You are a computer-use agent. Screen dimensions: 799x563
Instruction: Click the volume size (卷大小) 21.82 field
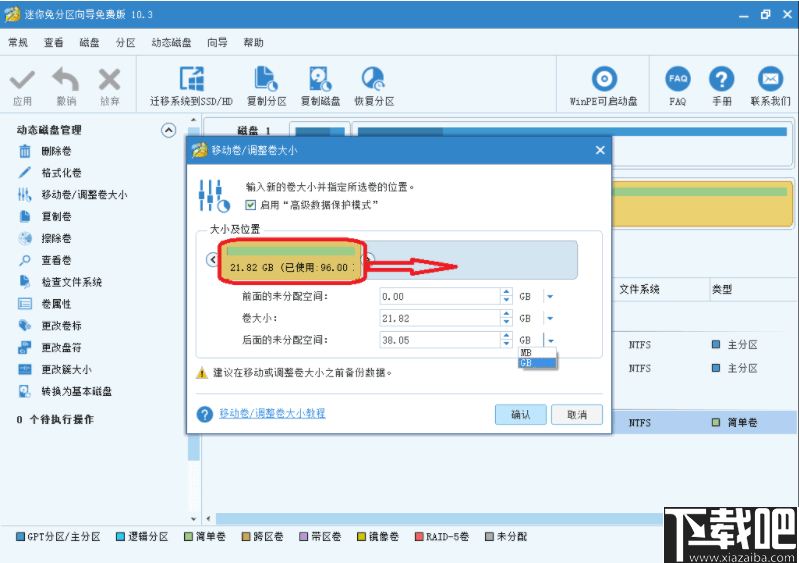tap(440, 318)
